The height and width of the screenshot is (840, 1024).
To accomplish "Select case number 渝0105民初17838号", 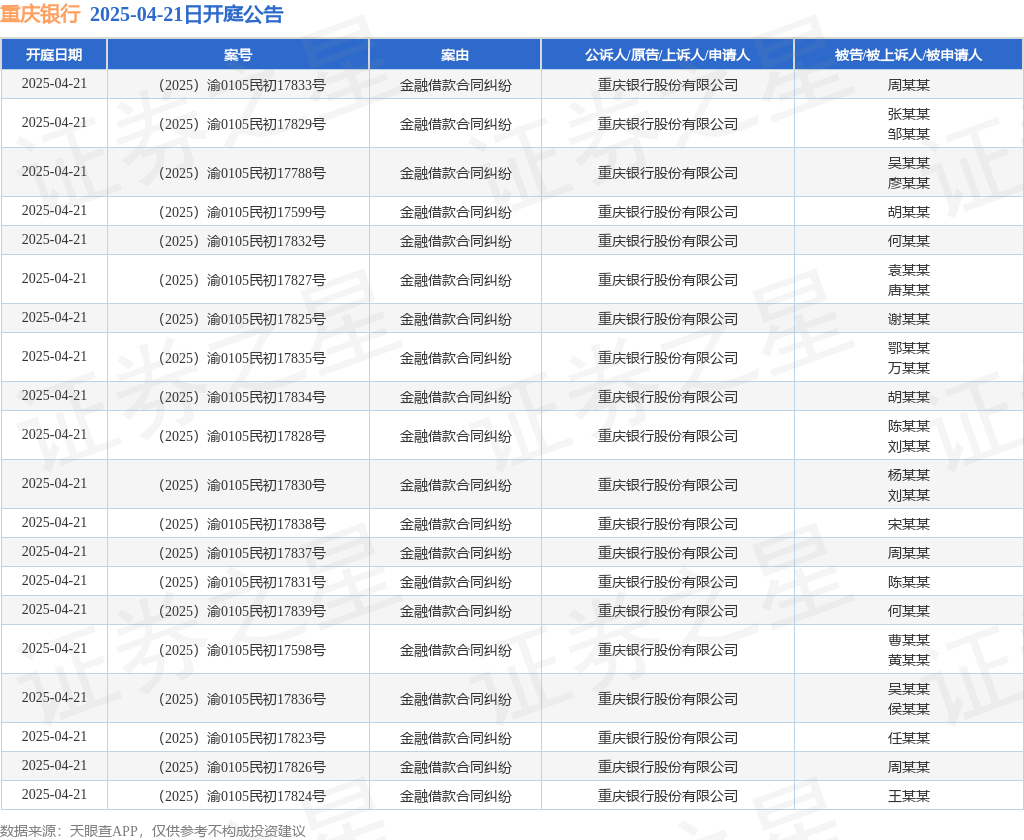I will (242, 524).
